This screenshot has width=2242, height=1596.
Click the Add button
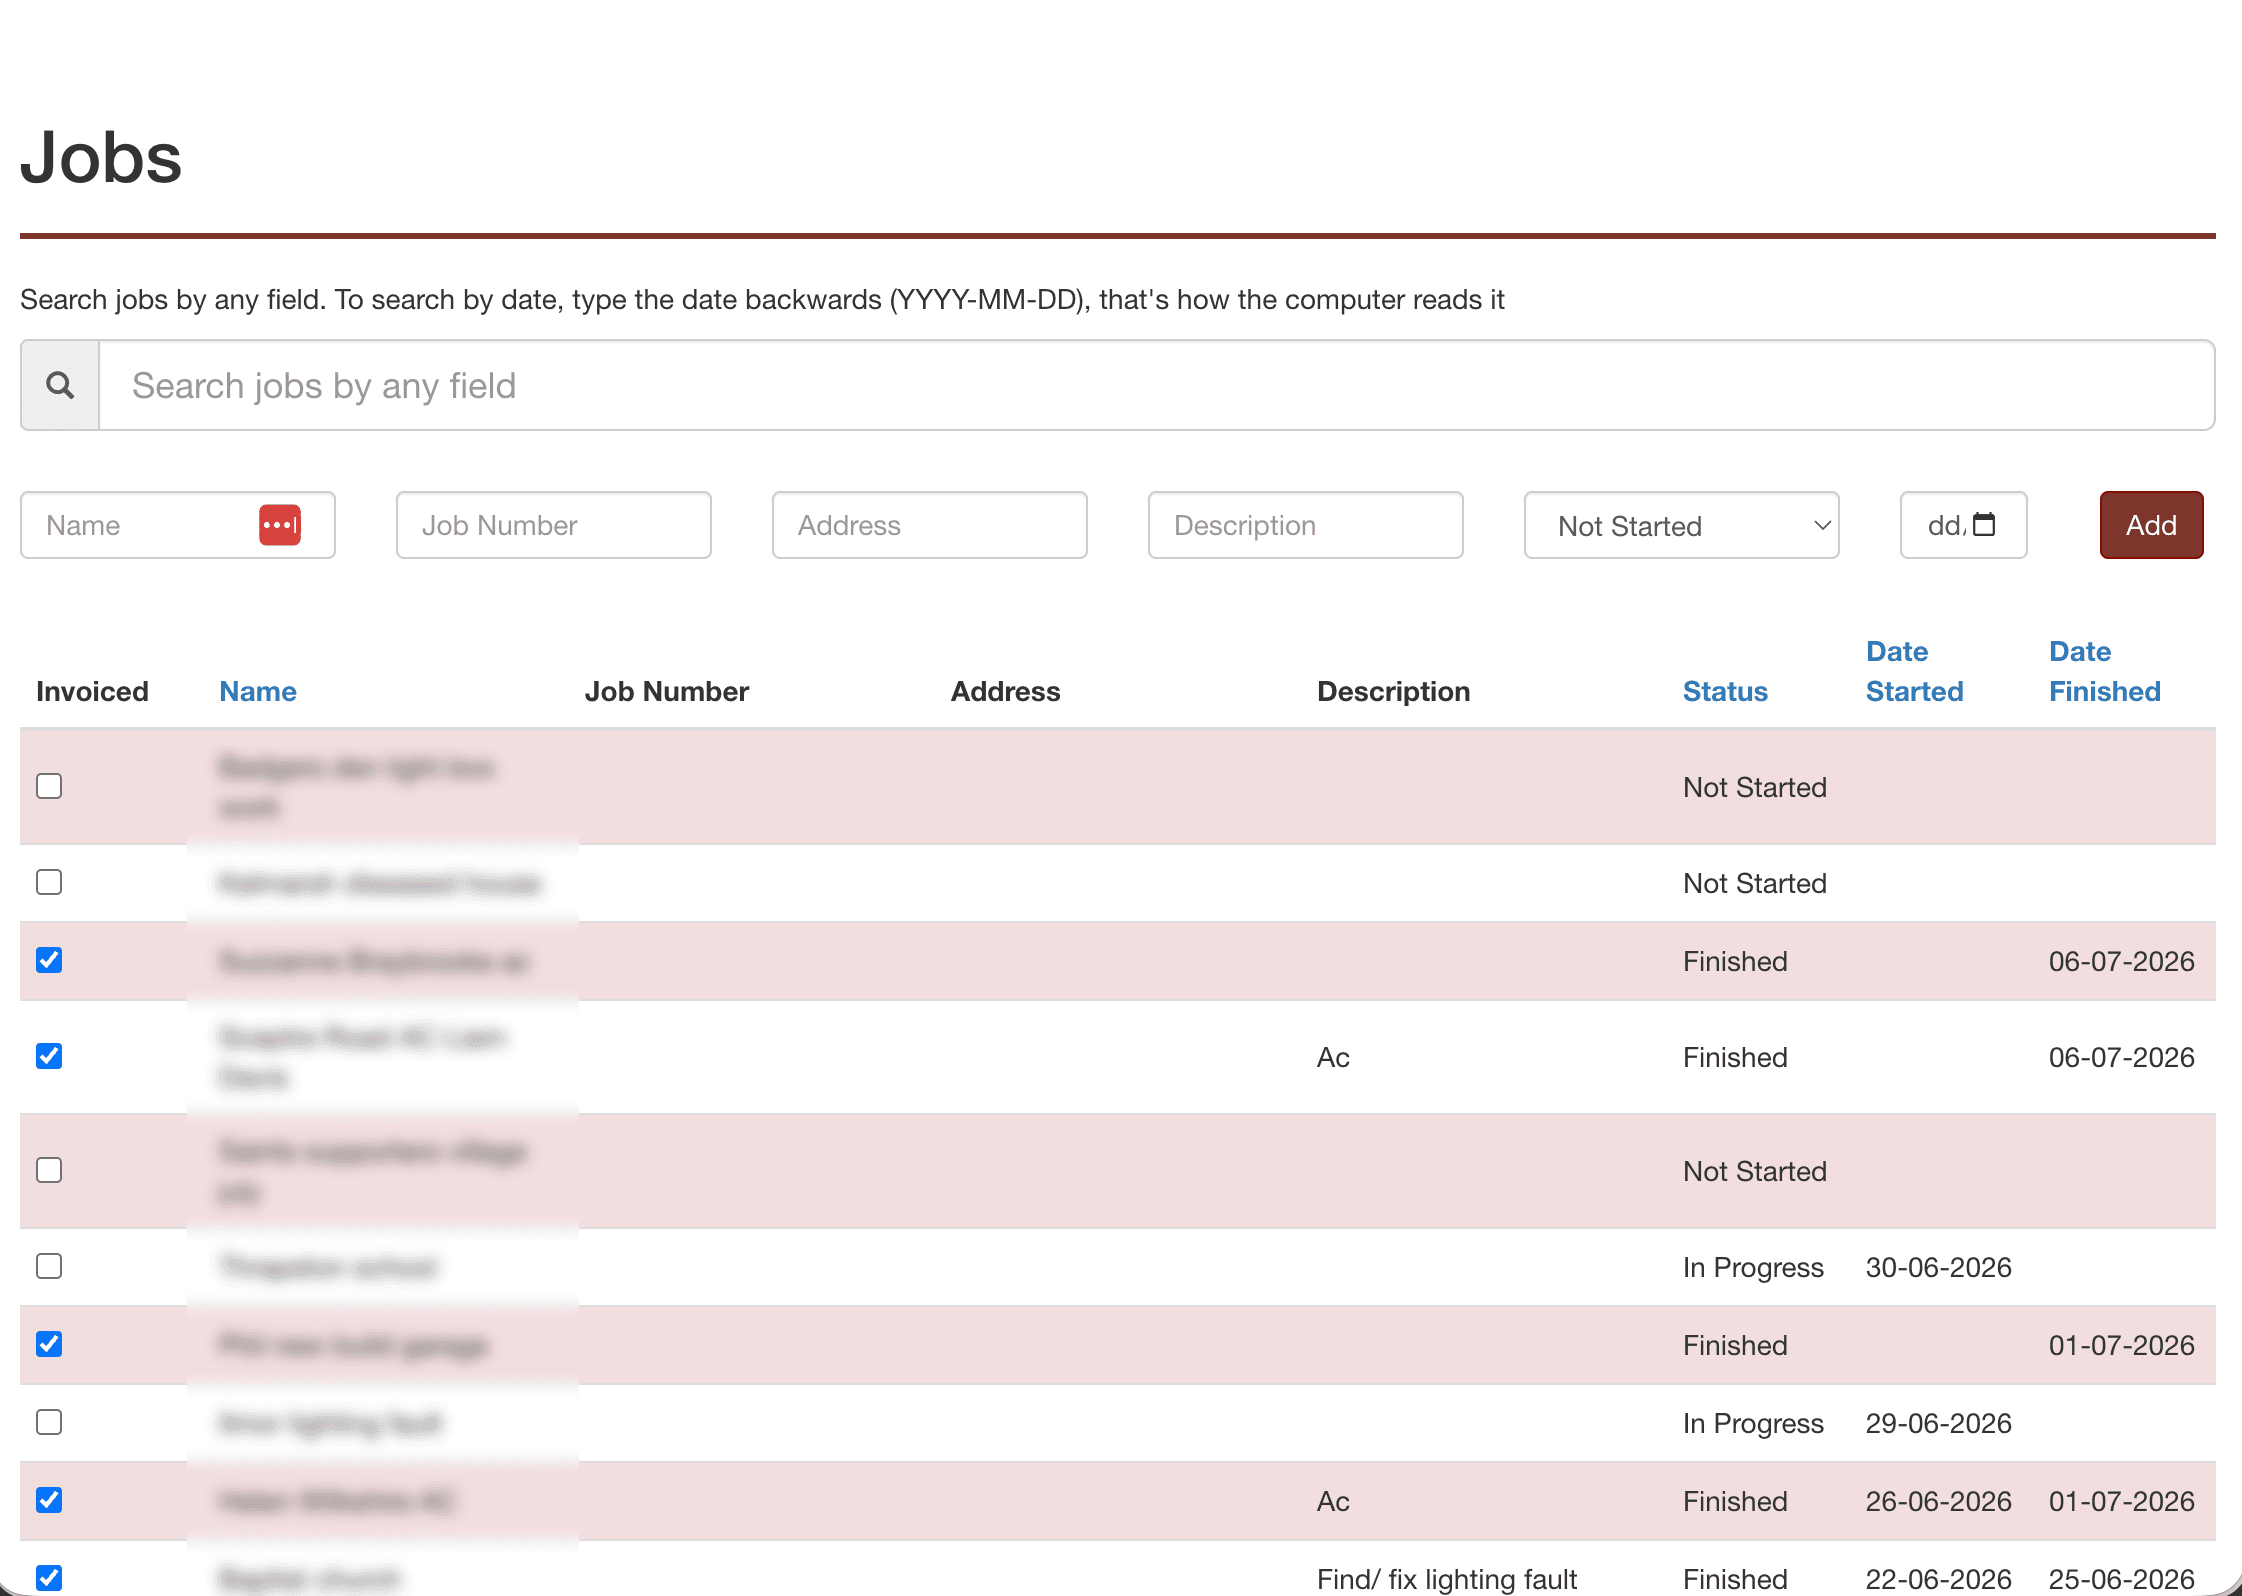(2152, 525)
